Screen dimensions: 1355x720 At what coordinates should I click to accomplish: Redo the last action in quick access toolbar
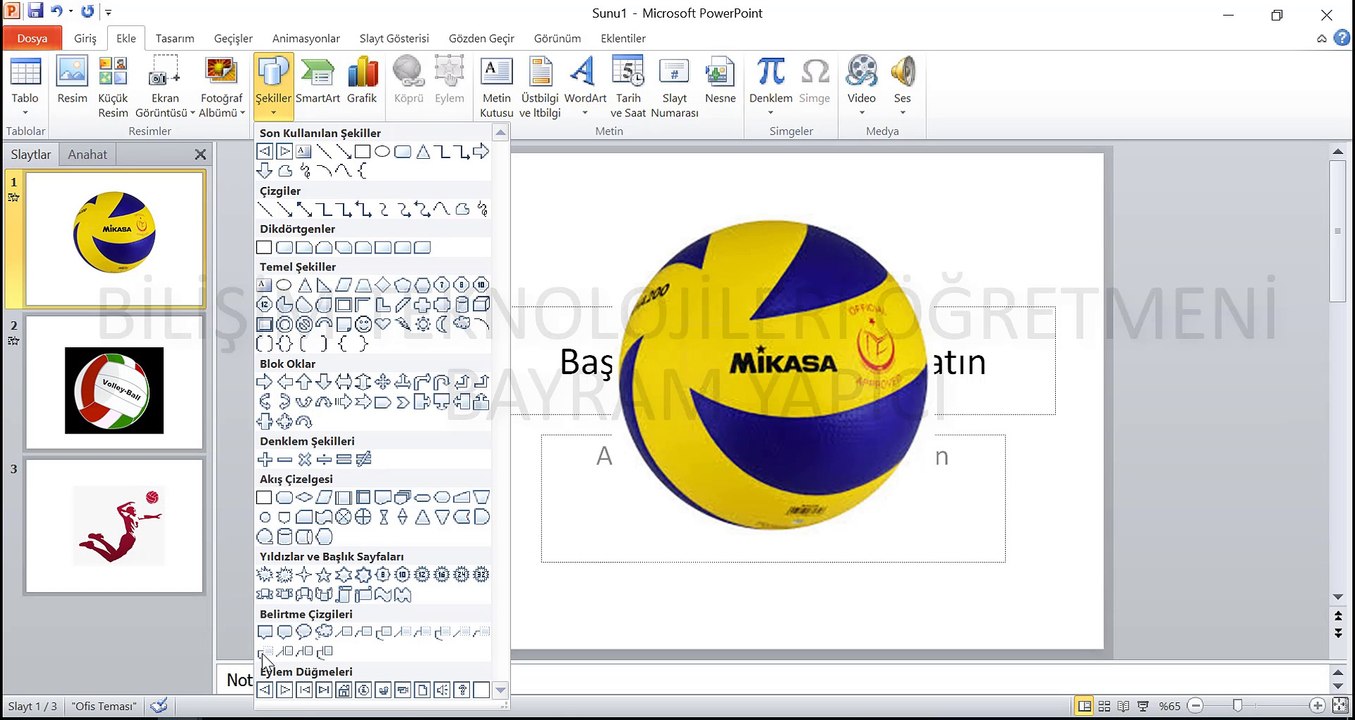point(87,13)
